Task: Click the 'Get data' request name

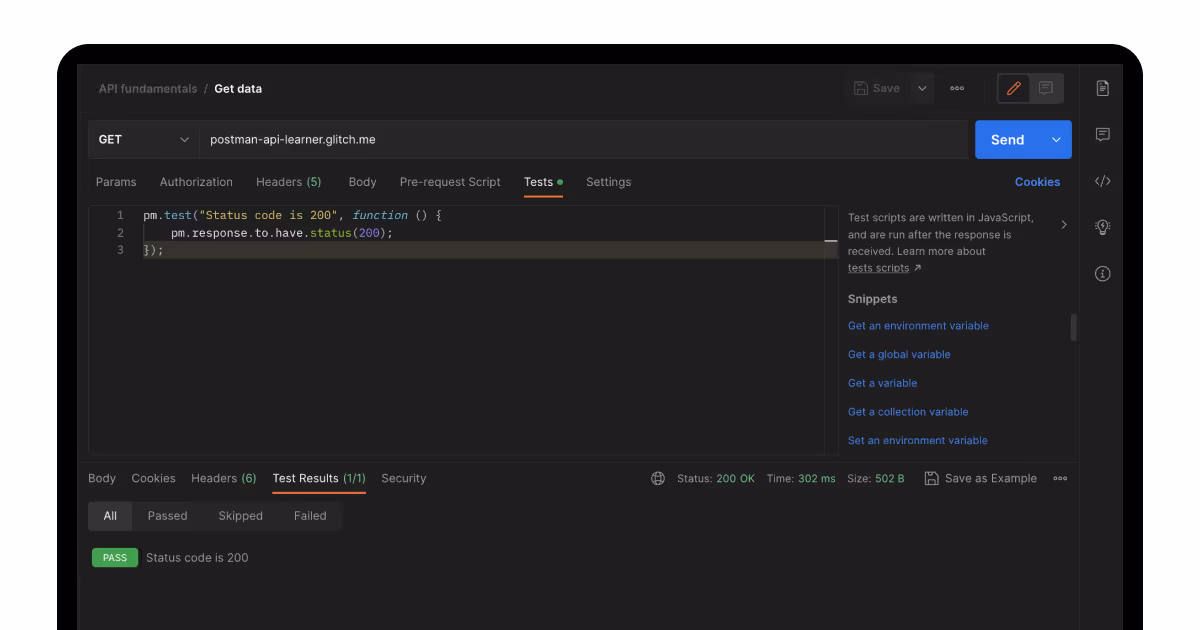Action: click(x=238, y=89)
